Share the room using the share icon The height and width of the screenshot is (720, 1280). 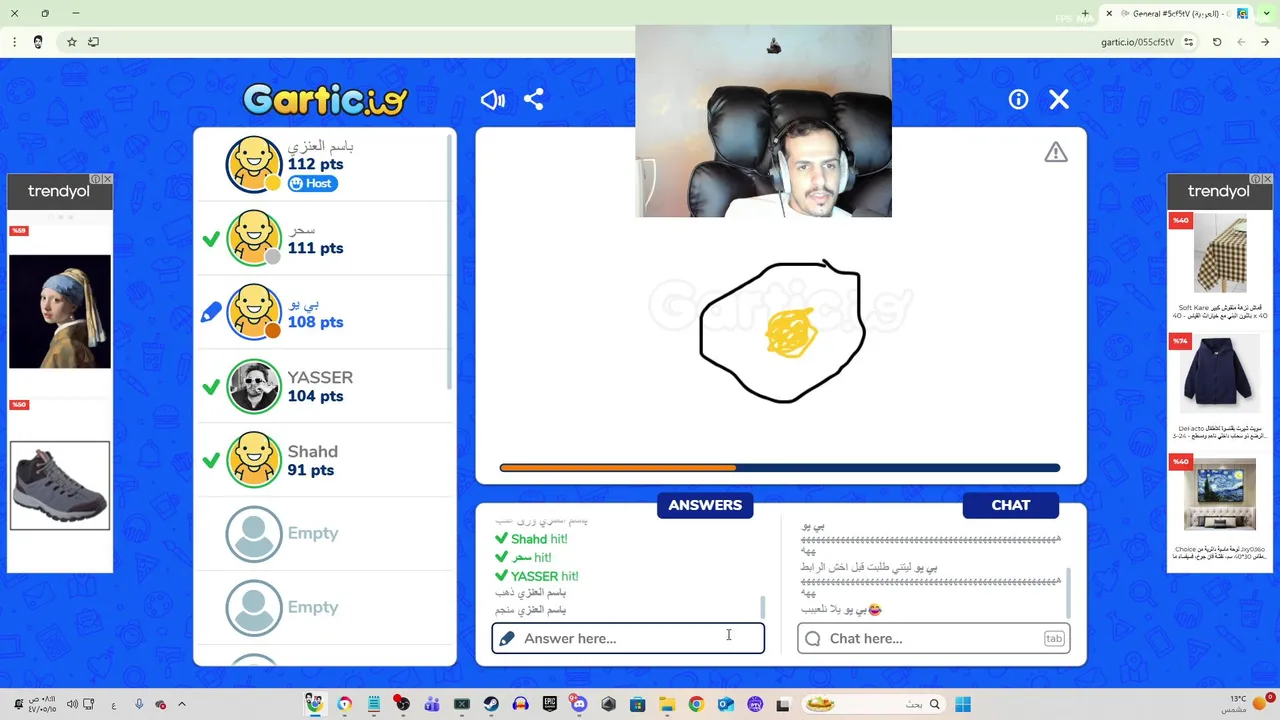pos(534,100)
